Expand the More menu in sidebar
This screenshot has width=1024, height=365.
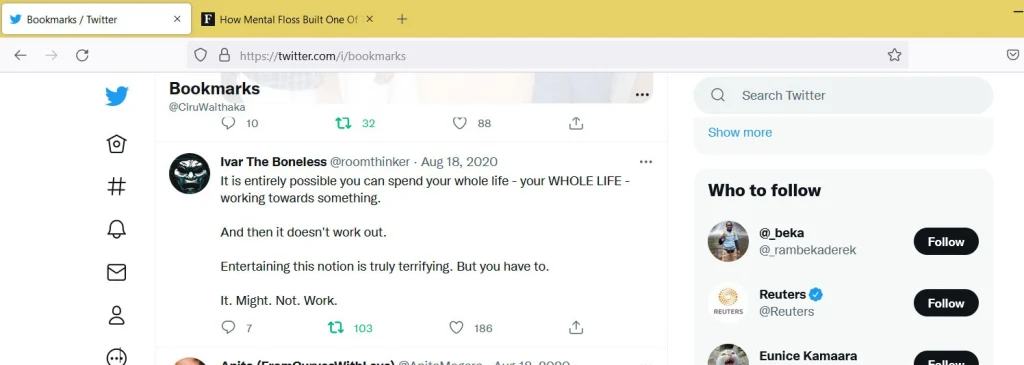click(116, 357)
